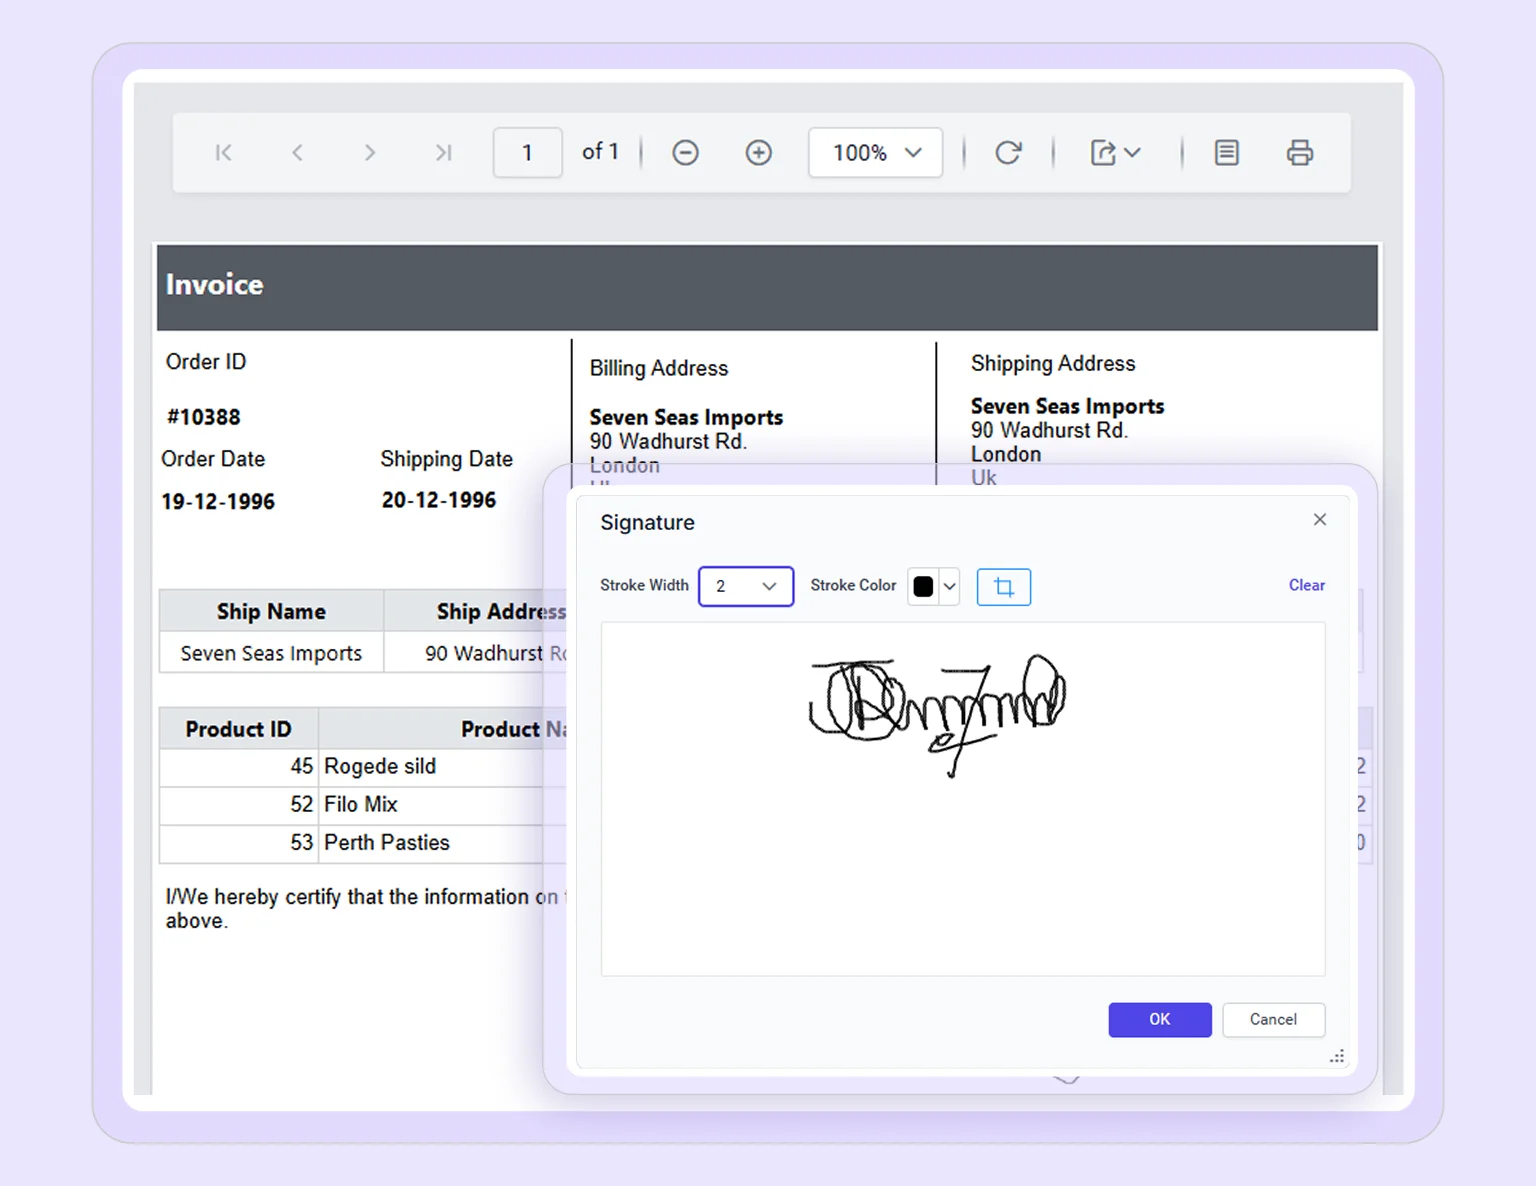
Task: Open the zoom level dropdown
Action: point(875,152)
